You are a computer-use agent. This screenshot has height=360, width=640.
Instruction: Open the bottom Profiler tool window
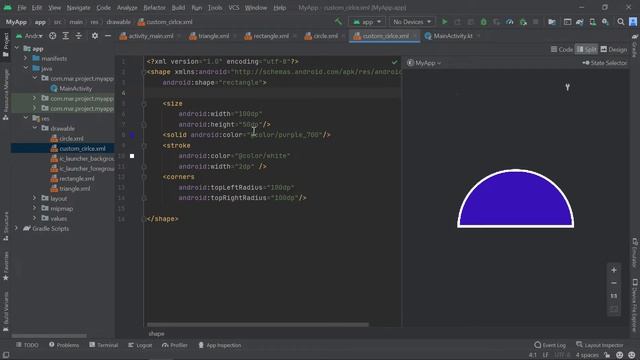point(175,345)
